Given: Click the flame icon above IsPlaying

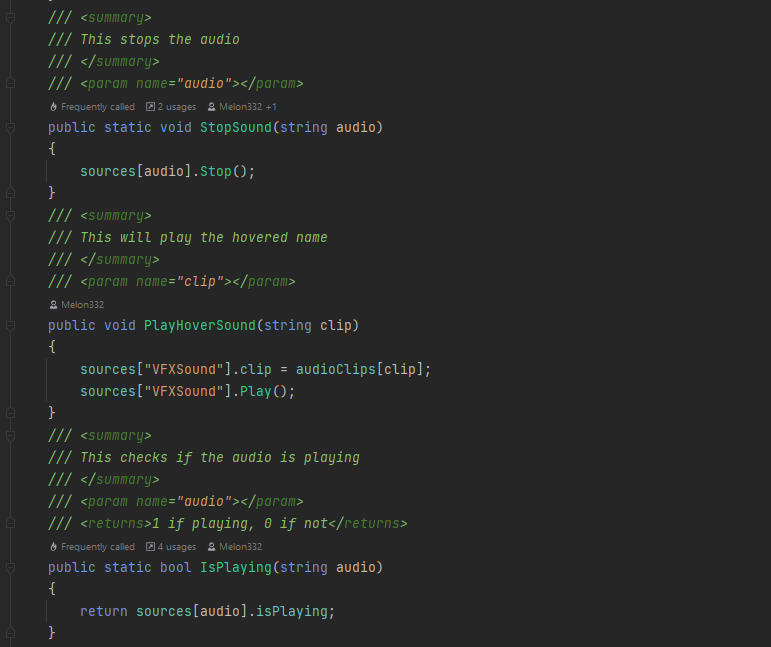Looking at the screenshot, I should (x=53, y=546).
